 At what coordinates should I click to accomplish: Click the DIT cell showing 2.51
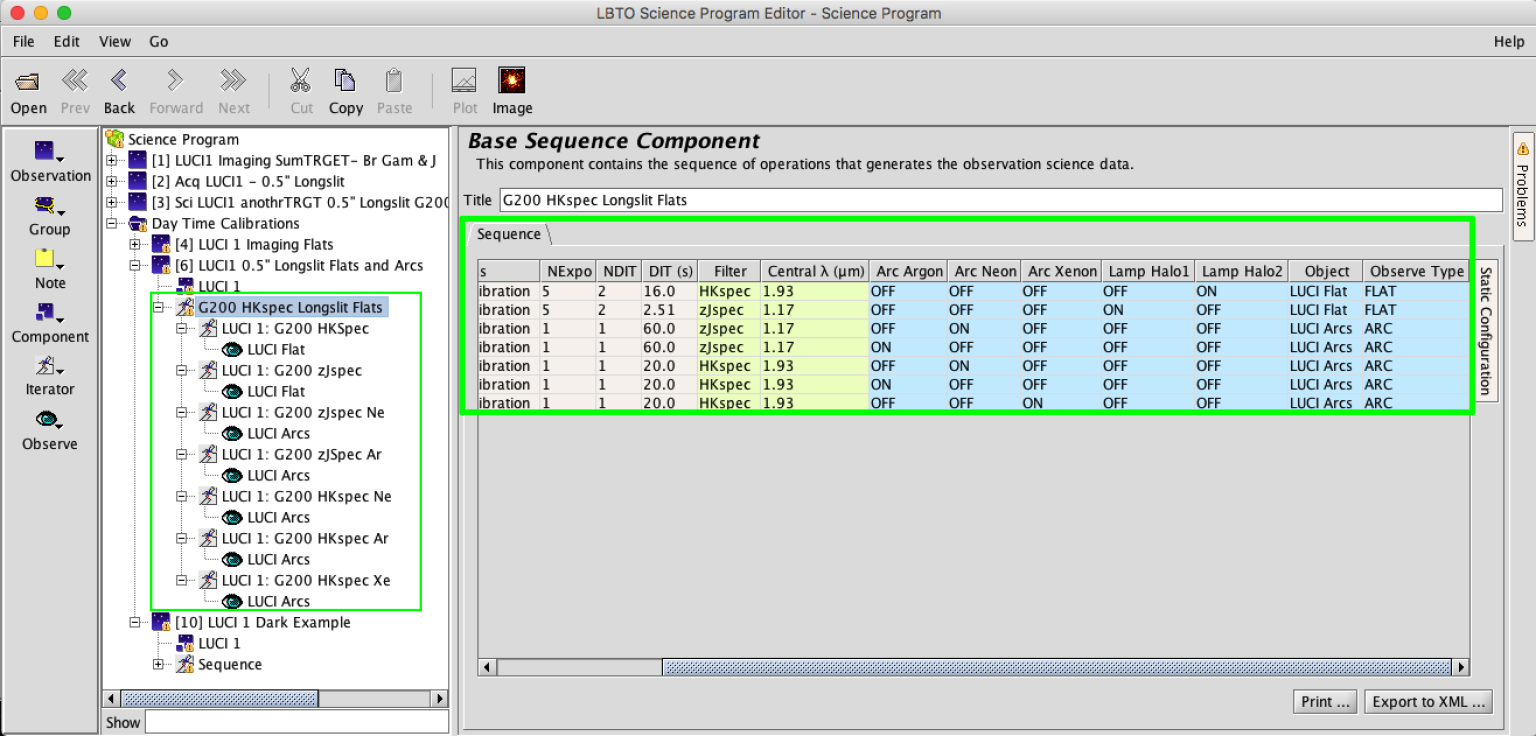669,310
